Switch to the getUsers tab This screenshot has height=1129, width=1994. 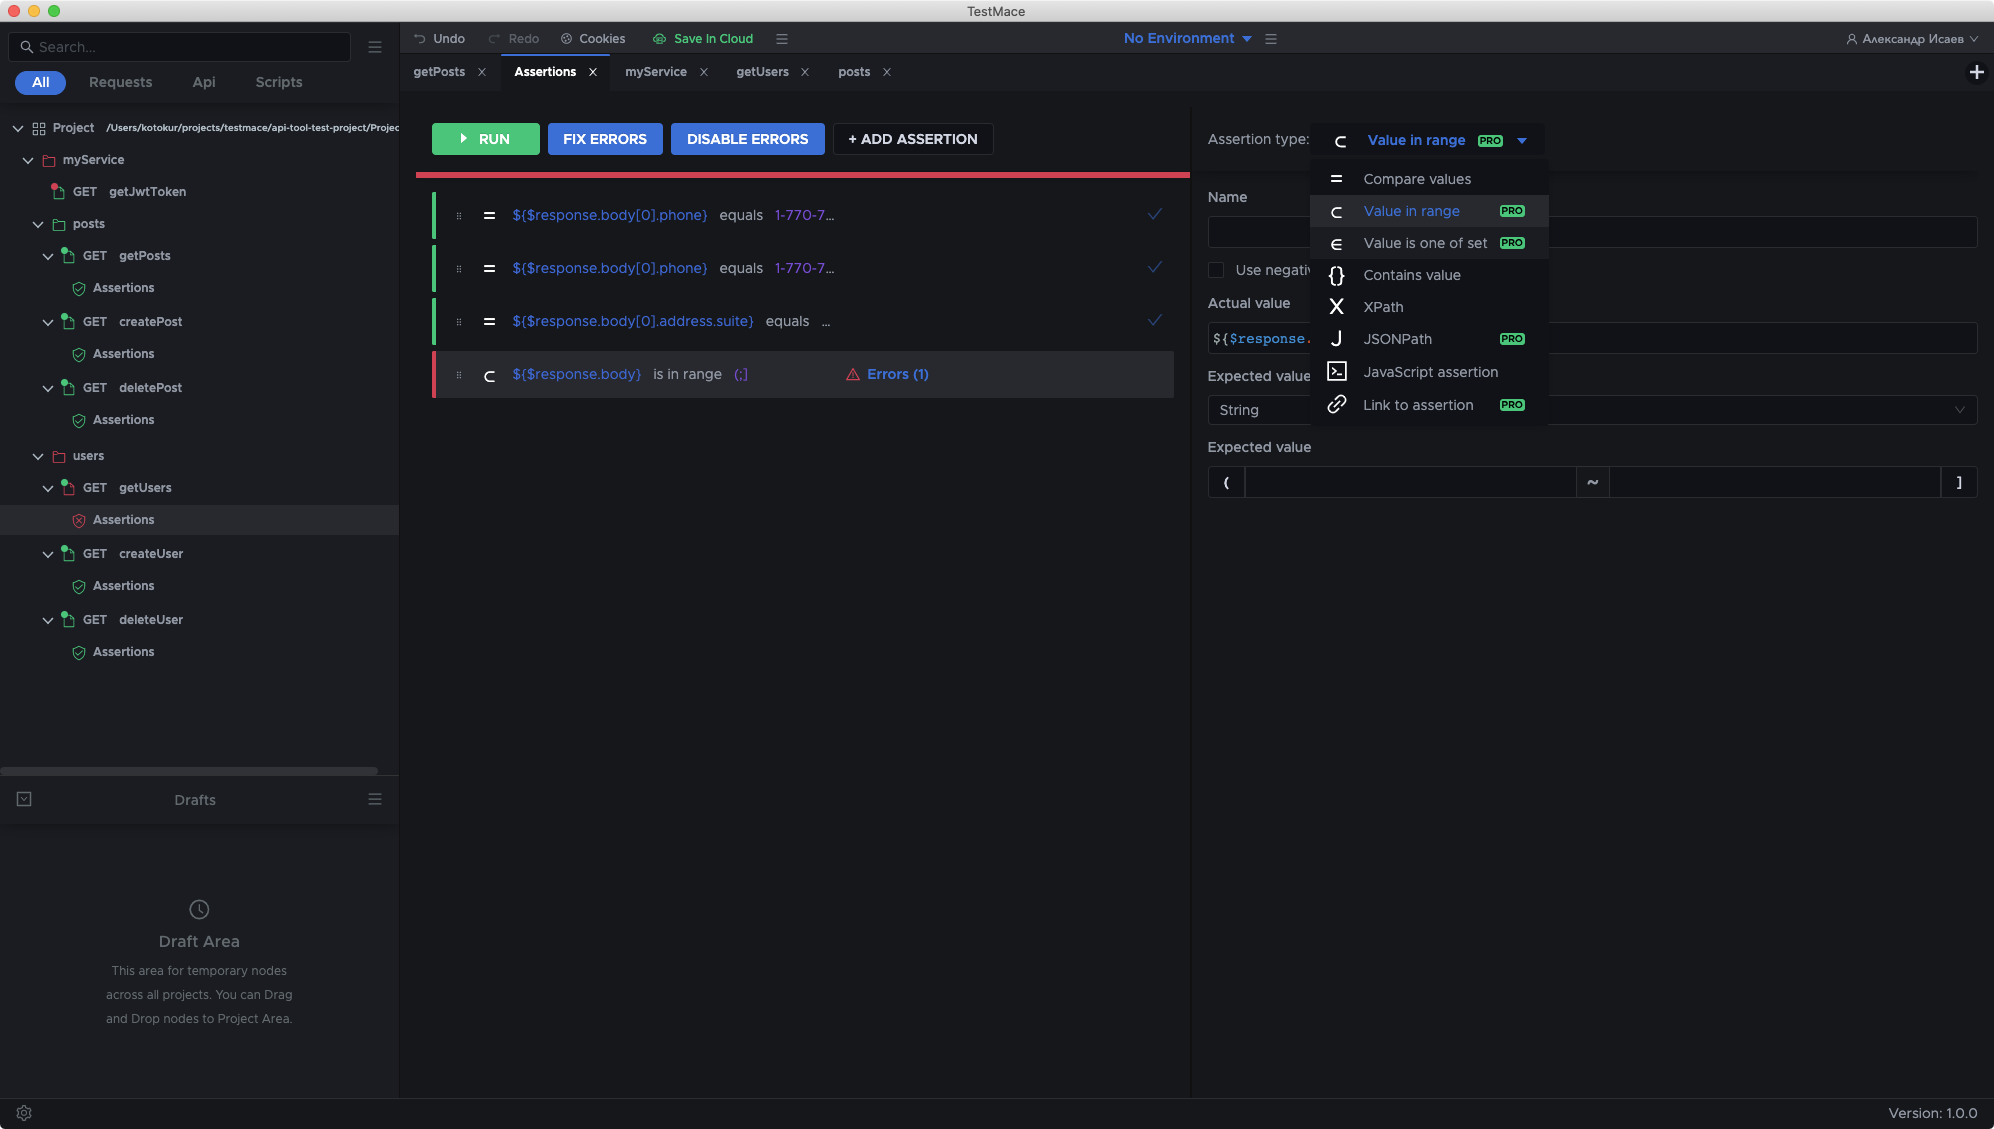(x=762, y=72)
